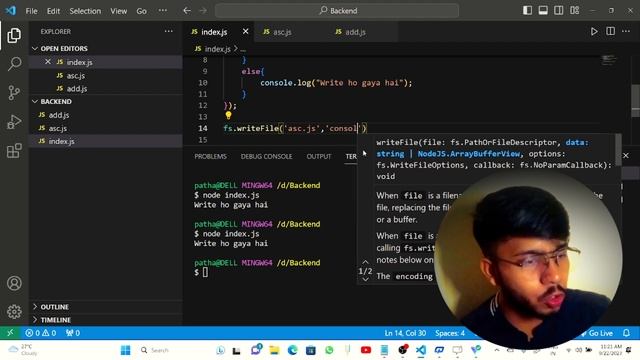The width and height of the screenshot is (640, 360).
Task: Toggle the Secondary Side Bar layout
Action: (559, 11)
